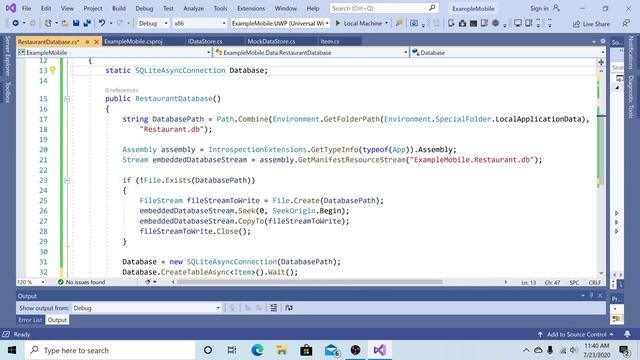Click the Type here to search taskbar box
640x360 pixels.
(110, 350)
